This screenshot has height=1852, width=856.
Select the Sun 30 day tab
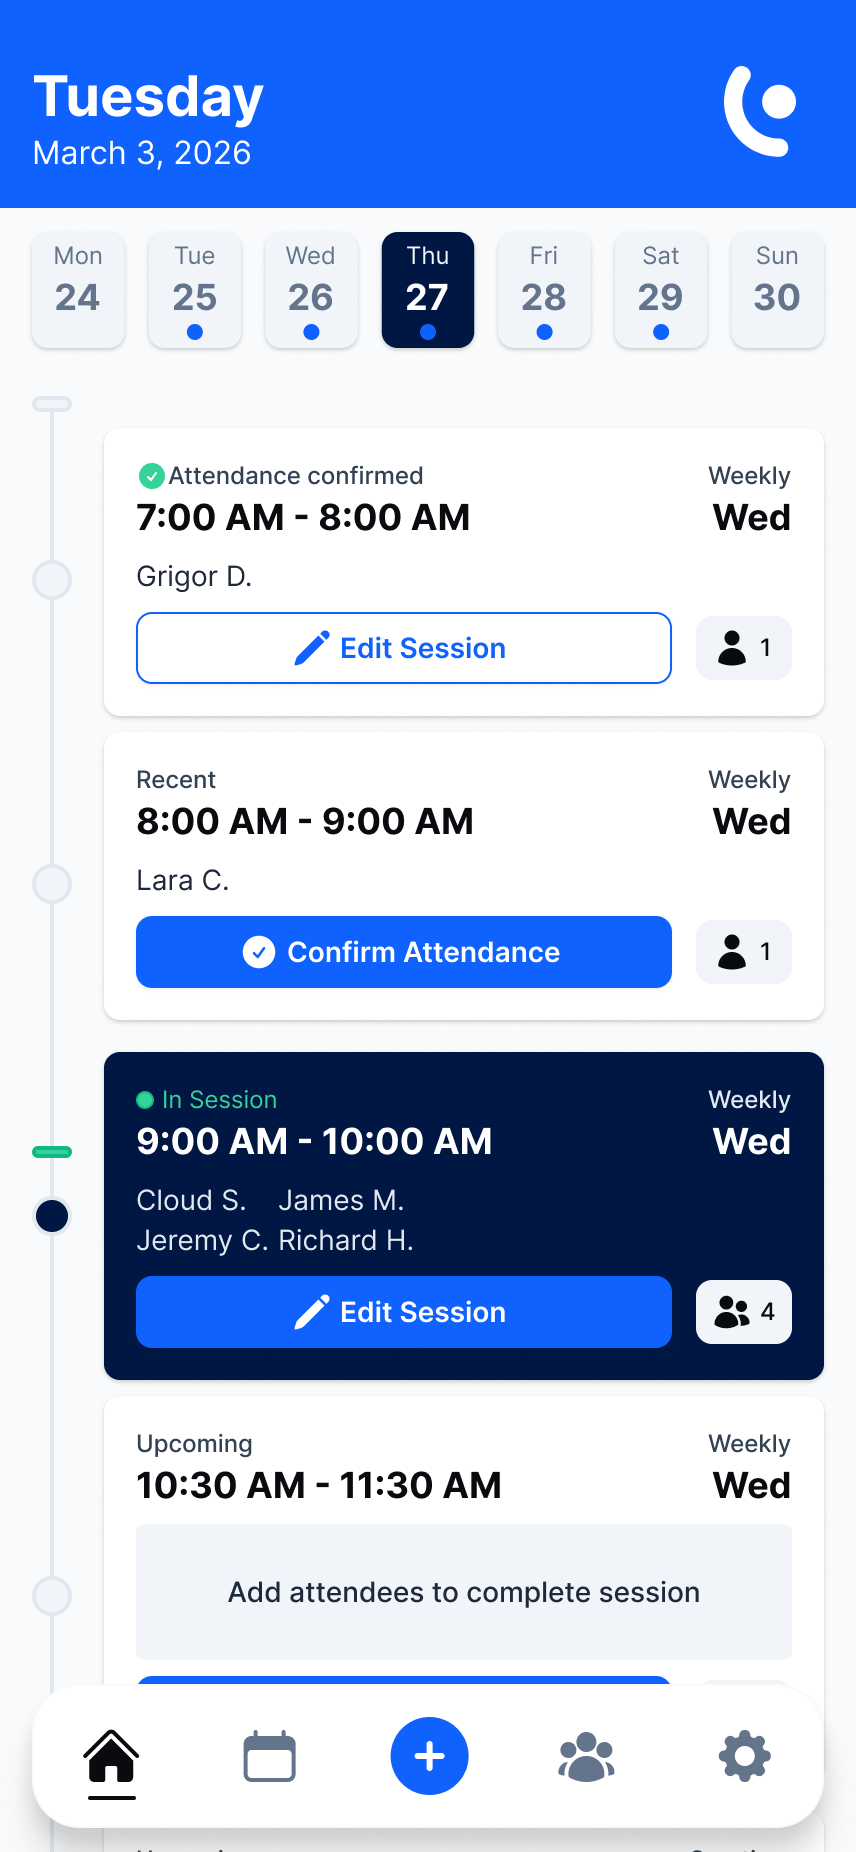(777, 290)
